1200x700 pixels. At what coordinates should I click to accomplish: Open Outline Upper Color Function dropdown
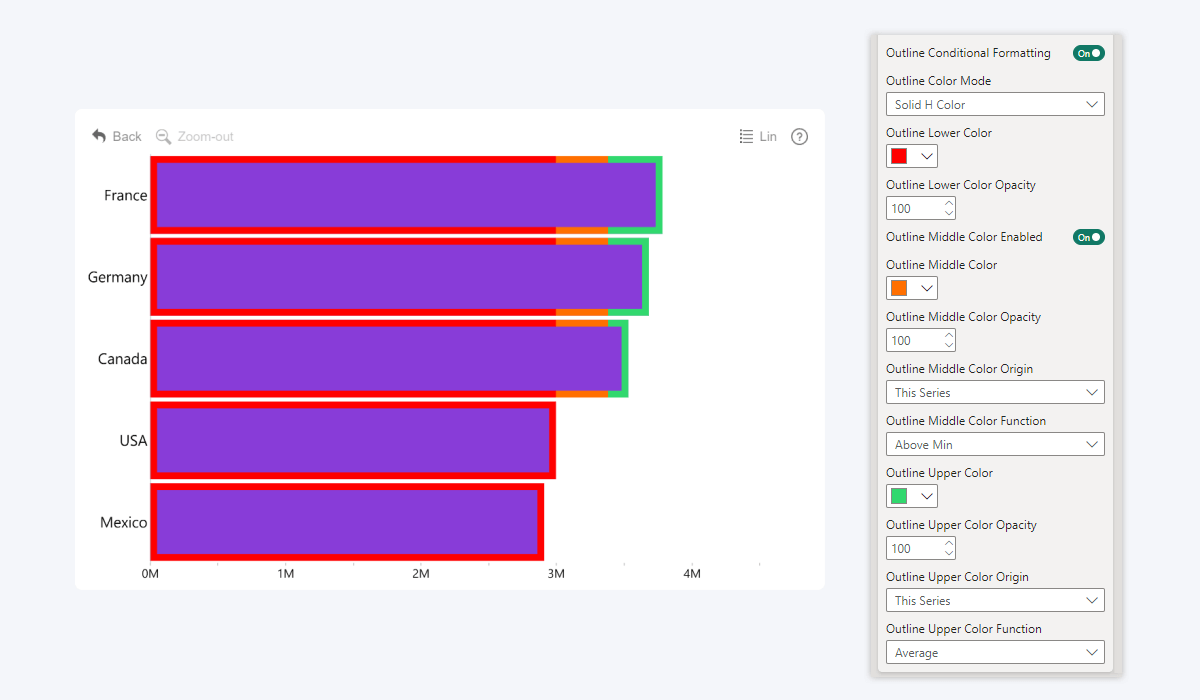[x=995, y=652]
